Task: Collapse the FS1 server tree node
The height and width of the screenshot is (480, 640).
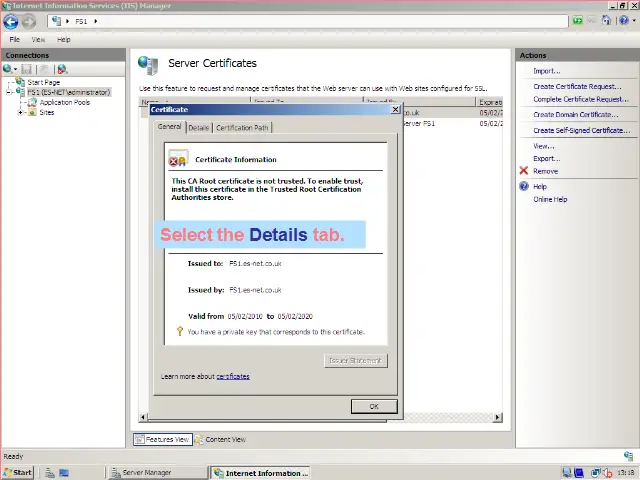Action: (x=9, y=93)
